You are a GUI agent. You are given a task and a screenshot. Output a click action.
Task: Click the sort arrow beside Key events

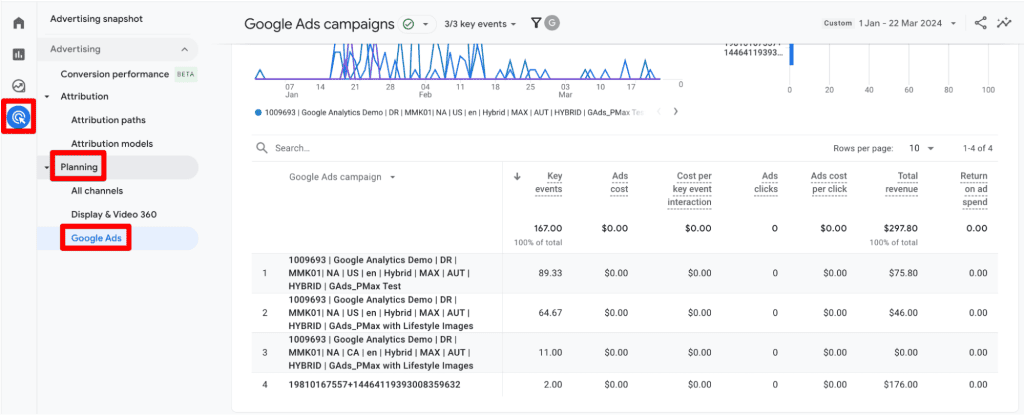tap(519, 176)
